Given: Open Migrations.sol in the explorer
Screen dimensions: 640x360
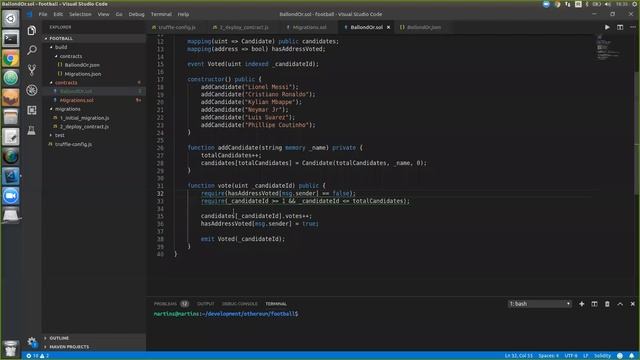Looking at the screenshot, I should click(x=76, y=100).
